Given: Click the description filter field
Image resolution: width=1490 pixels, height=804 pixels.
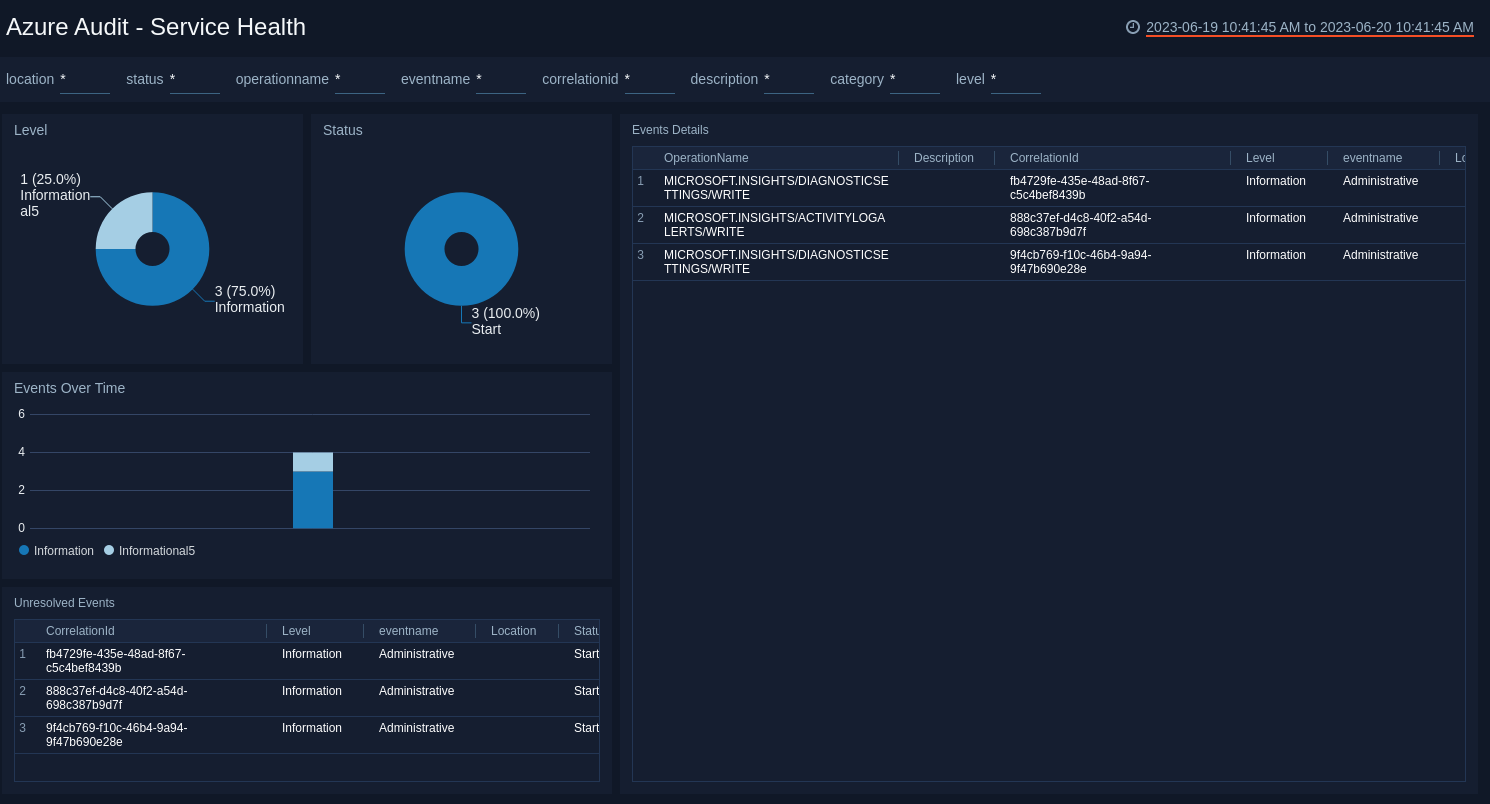Looking at the screenshot, I should pyautogui.click(x=789, y=79).
